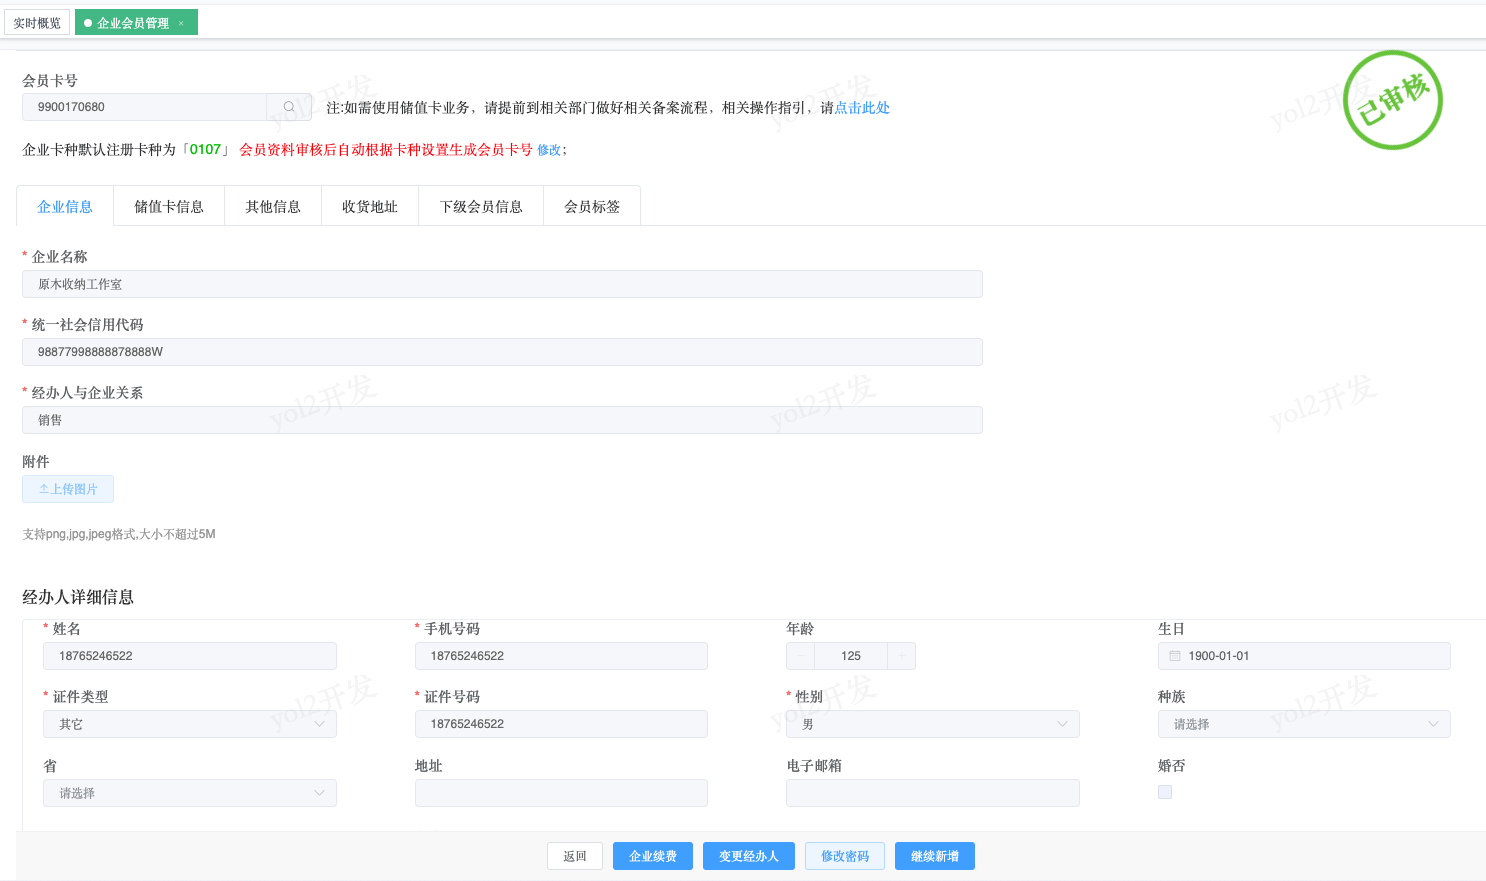
Task: Click the 修改密码 button
Action: 845,856
